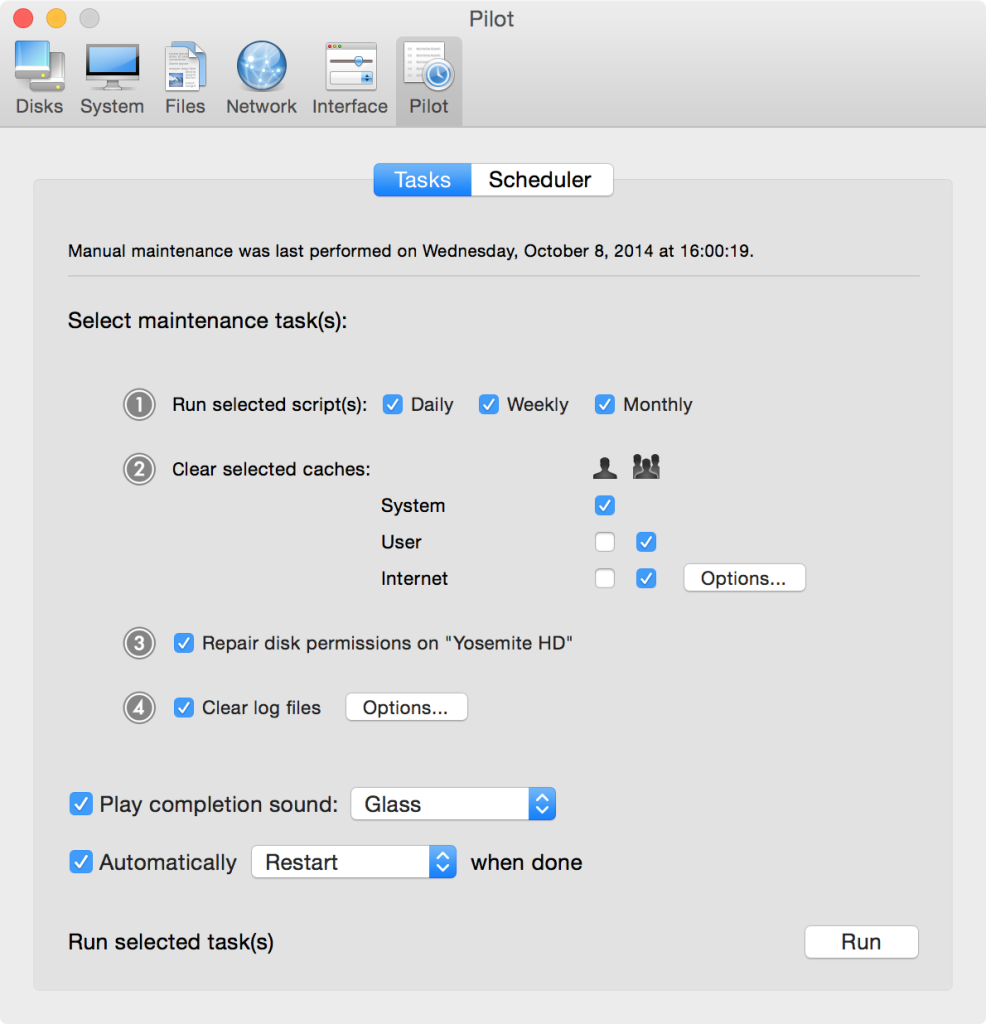
Task: Toggle the System cache checkbox
Action: click(x=605, y=505)
